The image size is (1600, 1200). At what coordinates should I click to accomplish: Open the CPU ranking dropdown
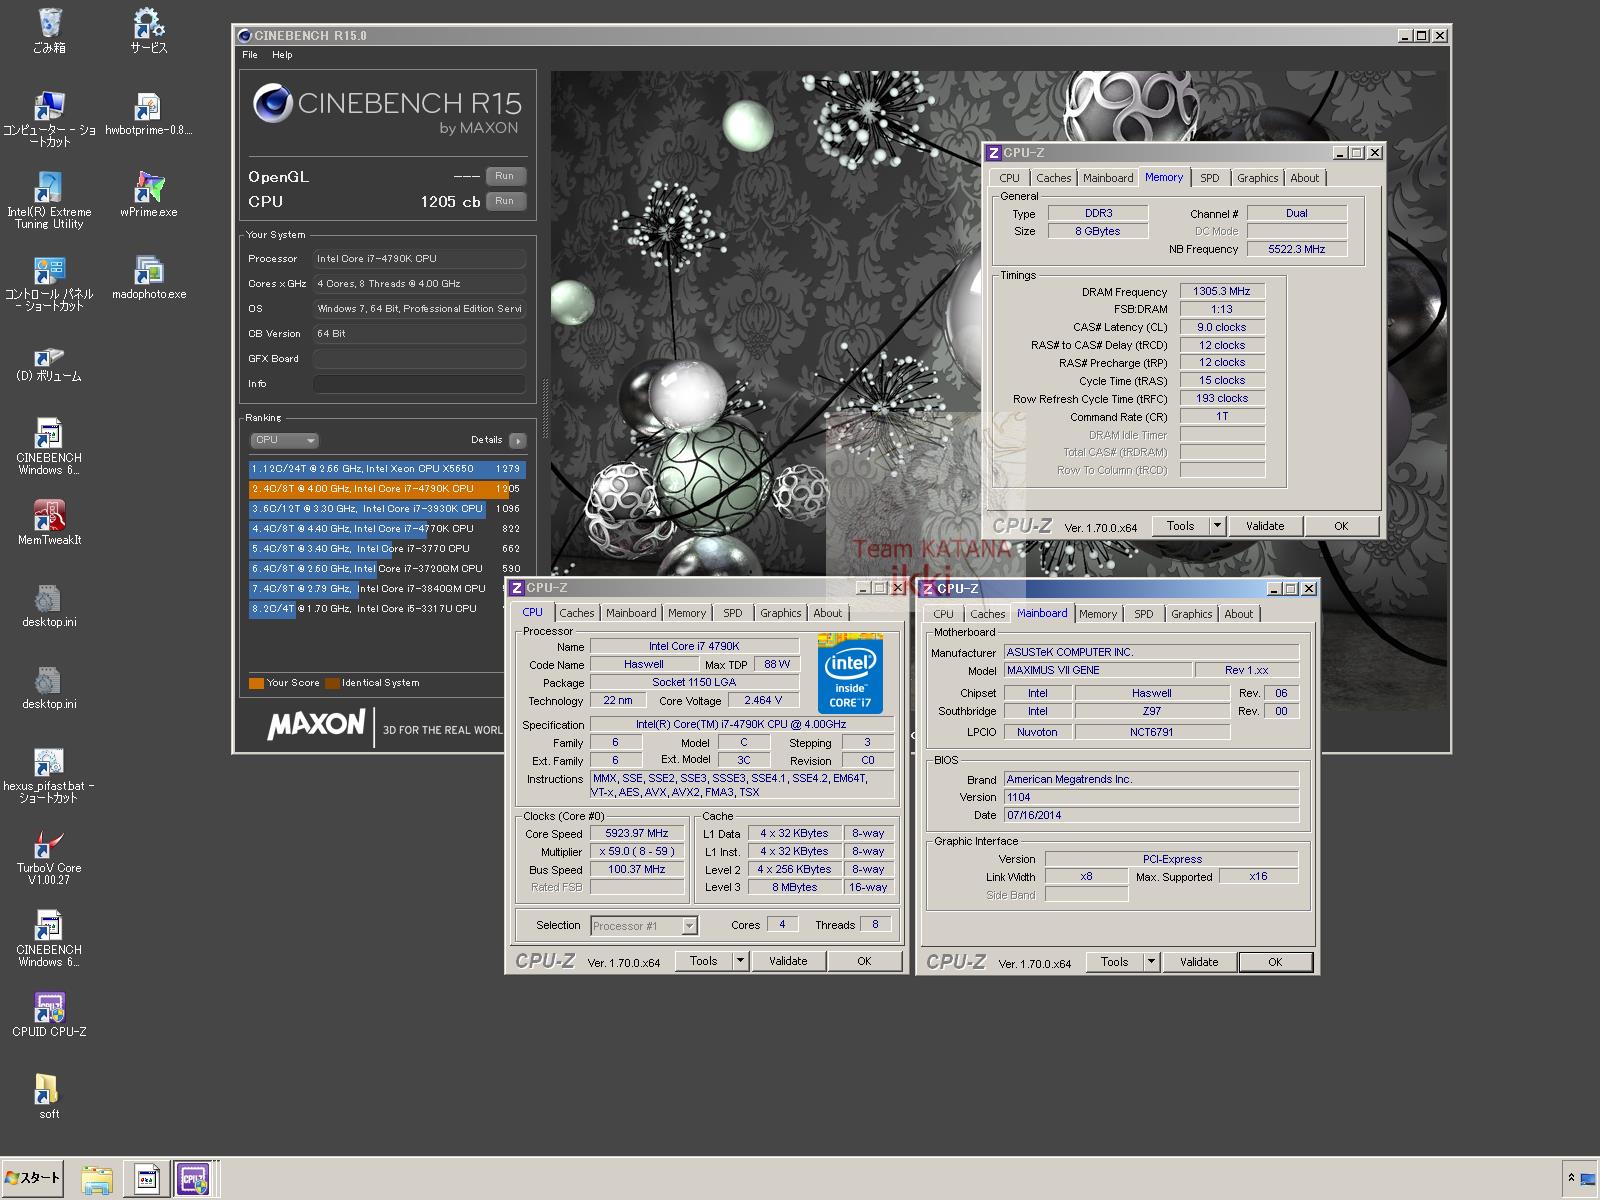point(284,440)
